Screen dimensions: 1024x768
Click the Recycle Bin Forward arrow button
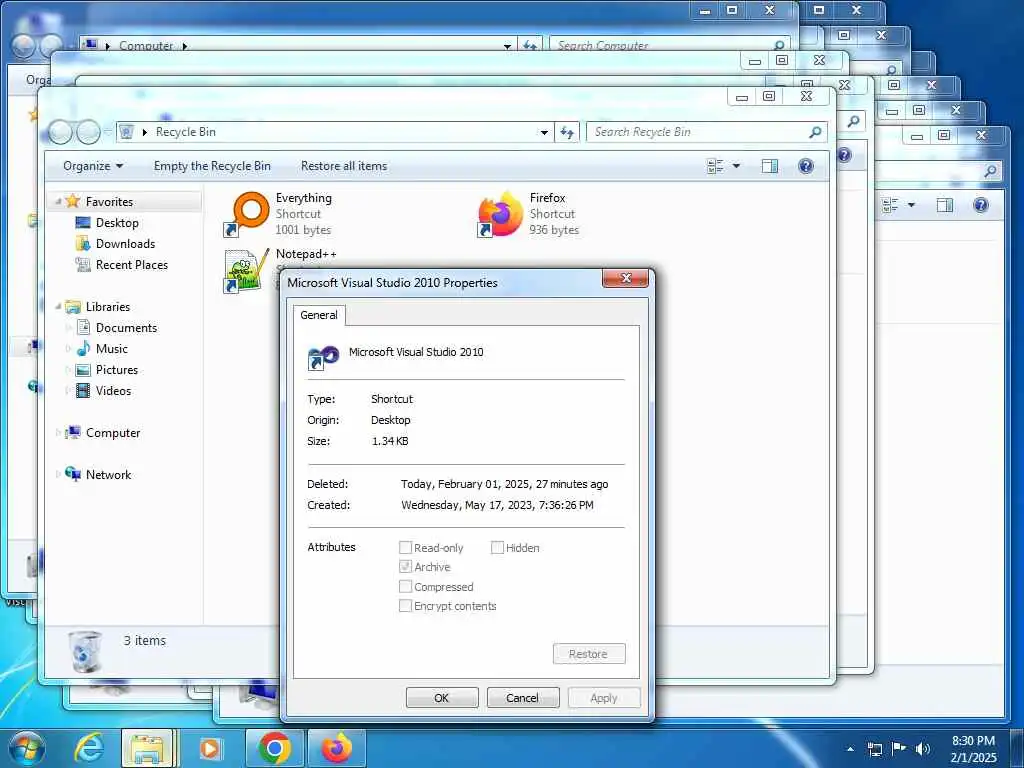tap(88, 132)
